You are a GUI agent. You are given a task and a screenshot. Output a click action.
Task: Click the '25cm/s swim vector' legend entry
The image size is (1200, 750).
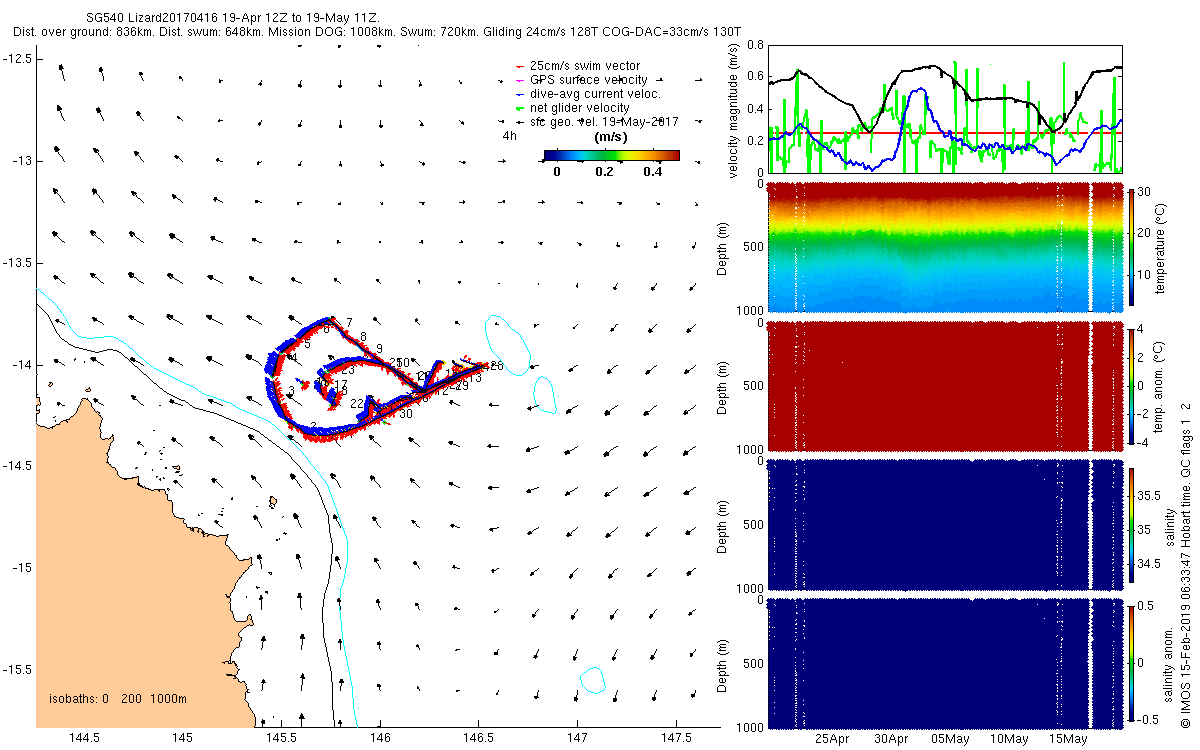[585, 66]
